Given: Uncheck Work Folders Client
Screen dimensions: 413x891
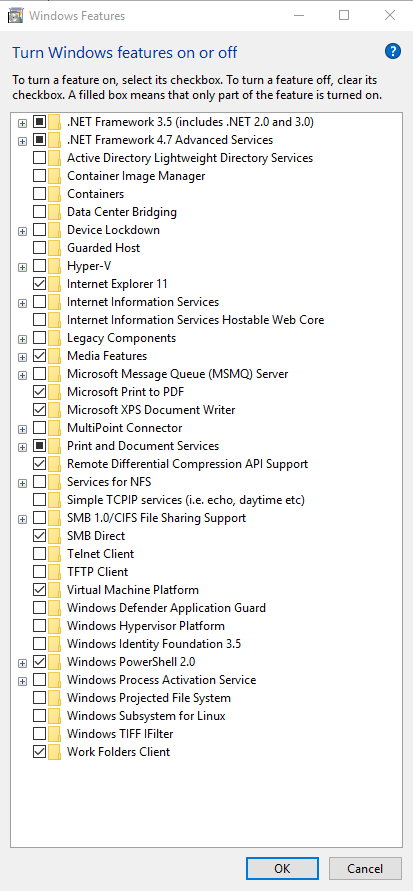Looking at the screenshot, I should pyautogui.click(x=39, y=752).
